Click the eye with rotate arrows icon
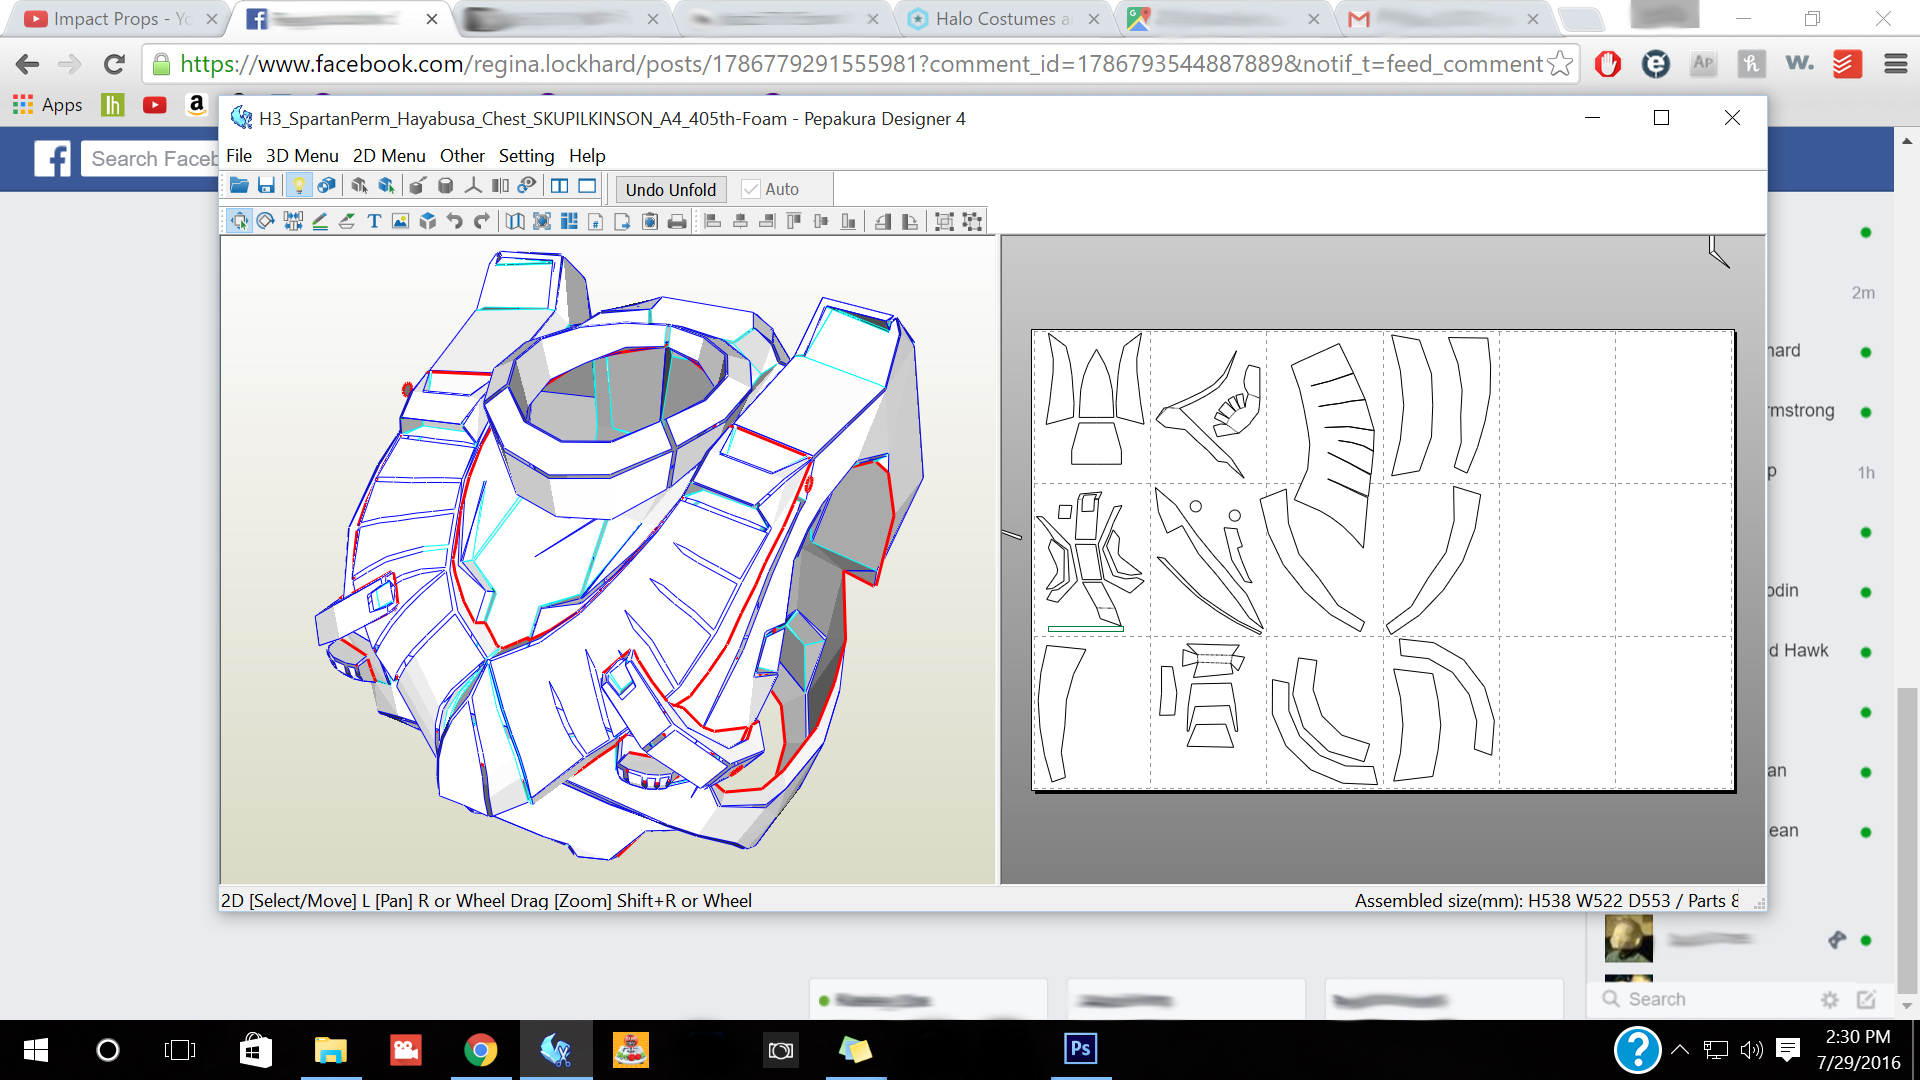1920x1080 pixels. coord(527,186)
